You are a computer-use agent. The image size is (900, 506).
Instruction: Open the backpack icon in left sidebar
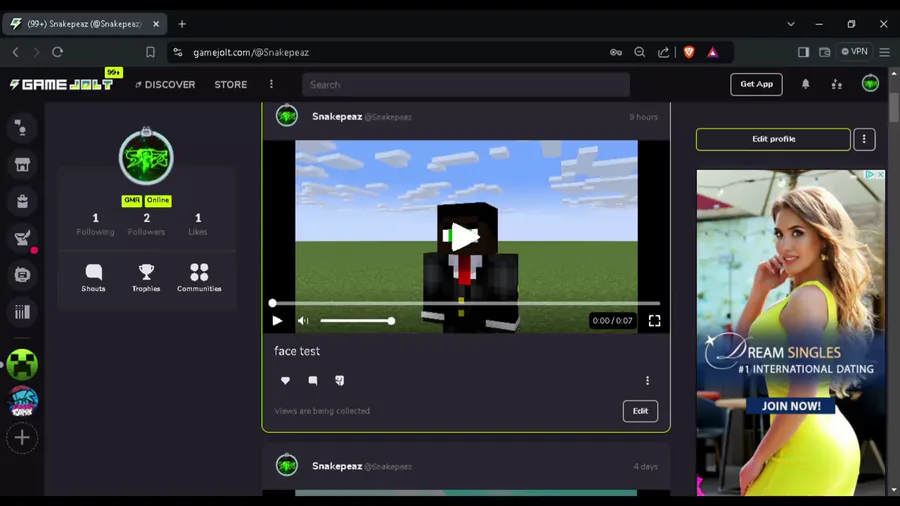point(22,201)
